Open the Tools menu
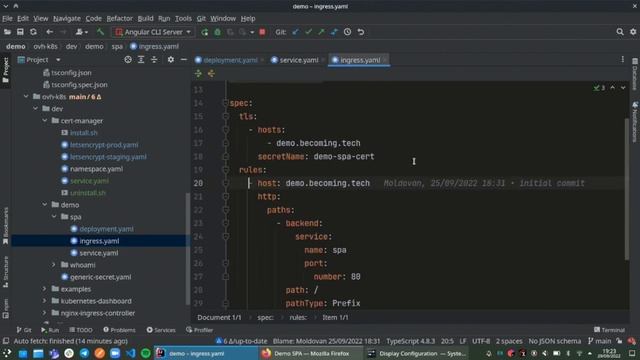 click(x=183, y=18)
